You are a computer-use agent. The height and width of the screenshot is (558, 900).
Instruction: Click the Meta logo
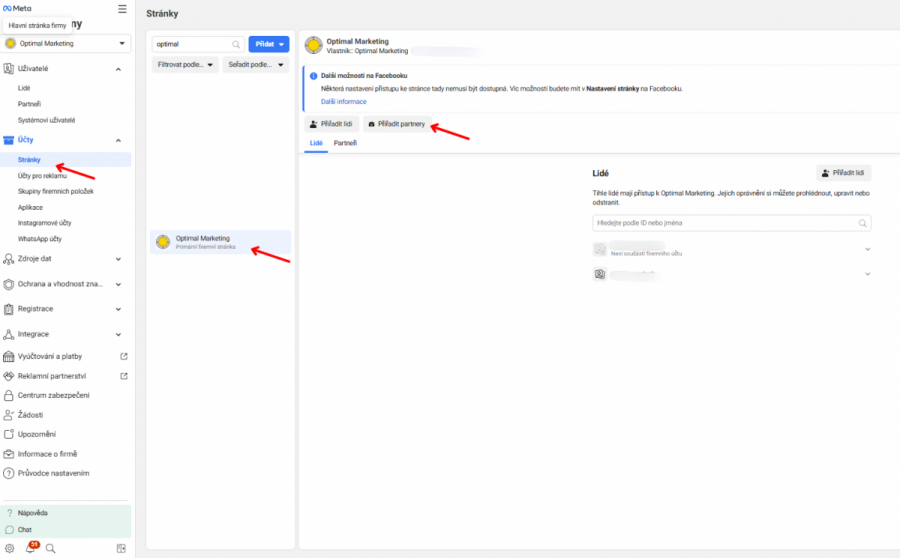(17, 9)
